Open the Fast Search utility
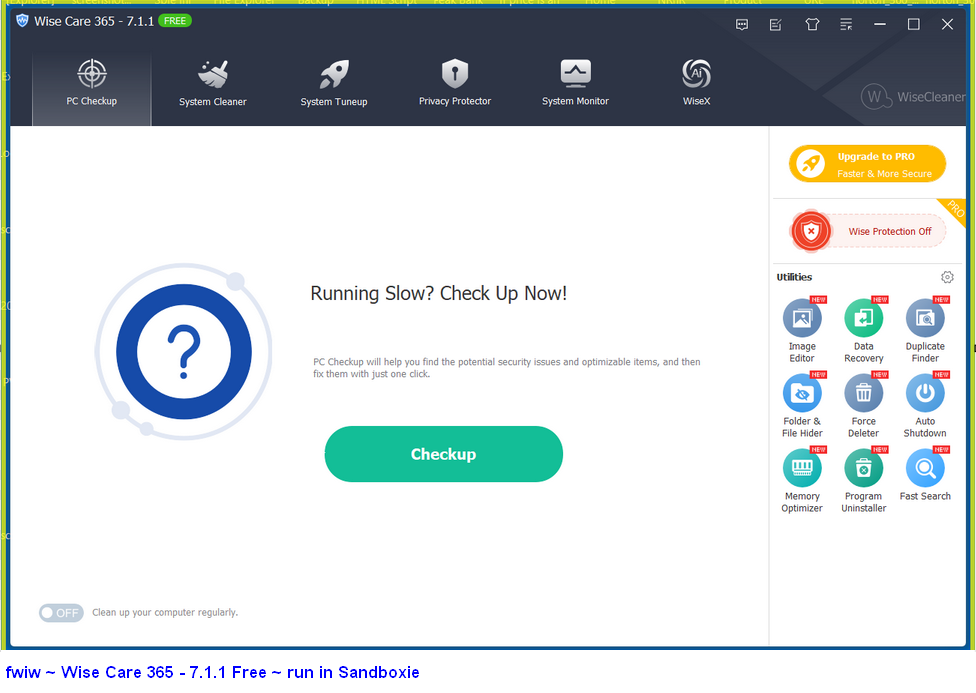 click(x=925, y=469)
